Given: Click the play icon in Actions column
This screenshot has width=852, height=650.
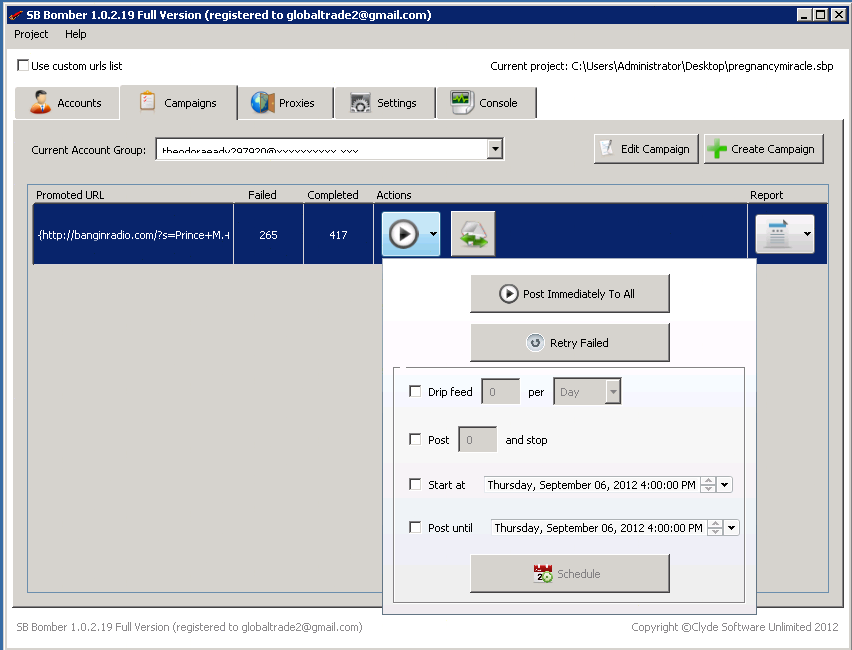Looking at the screenshot, I should pos(403,234).
